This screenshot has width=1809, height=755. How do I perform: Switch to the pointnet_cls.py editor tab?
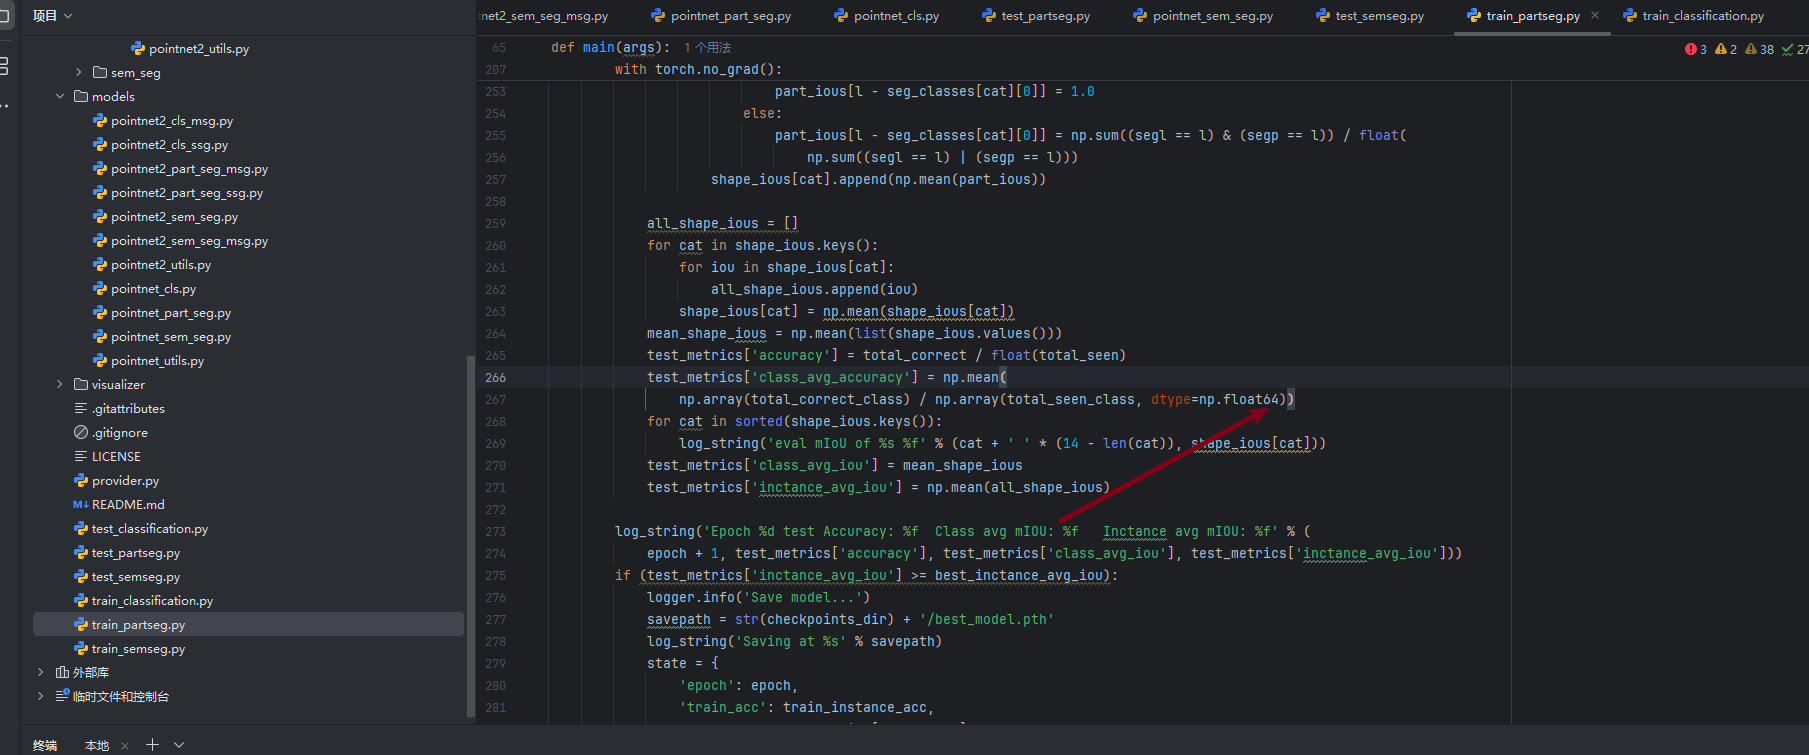pos(887,16)
